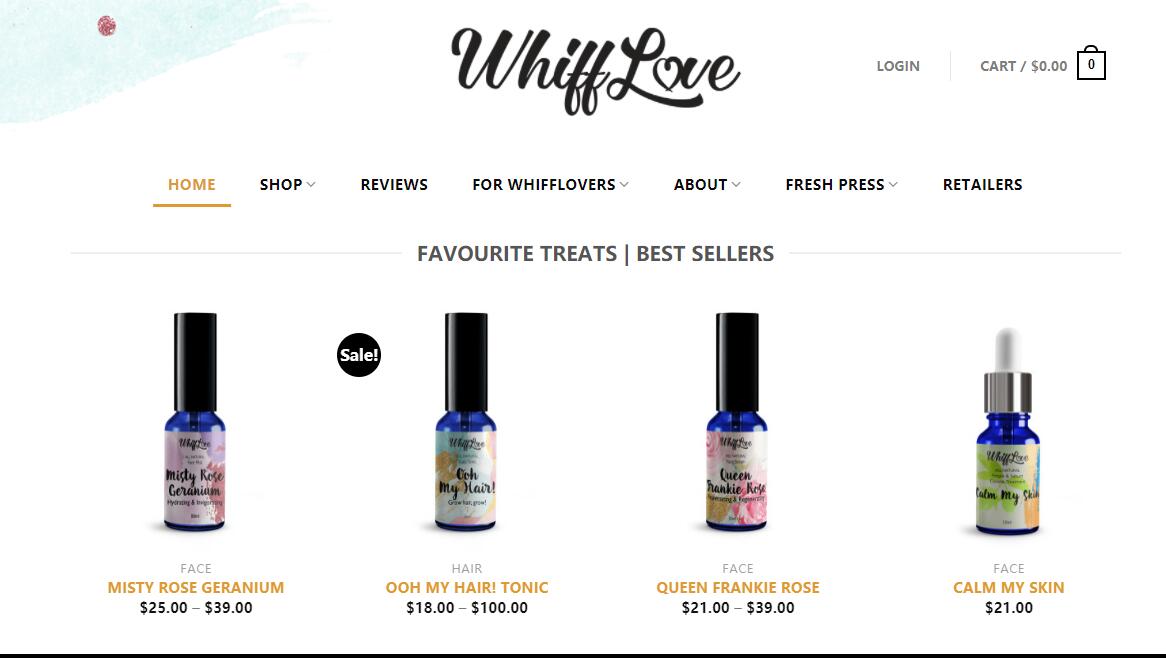Select the Calm My Skin dropper bottle image
This screenshot has width=1166, height=658.
[x=1008, y=431]
